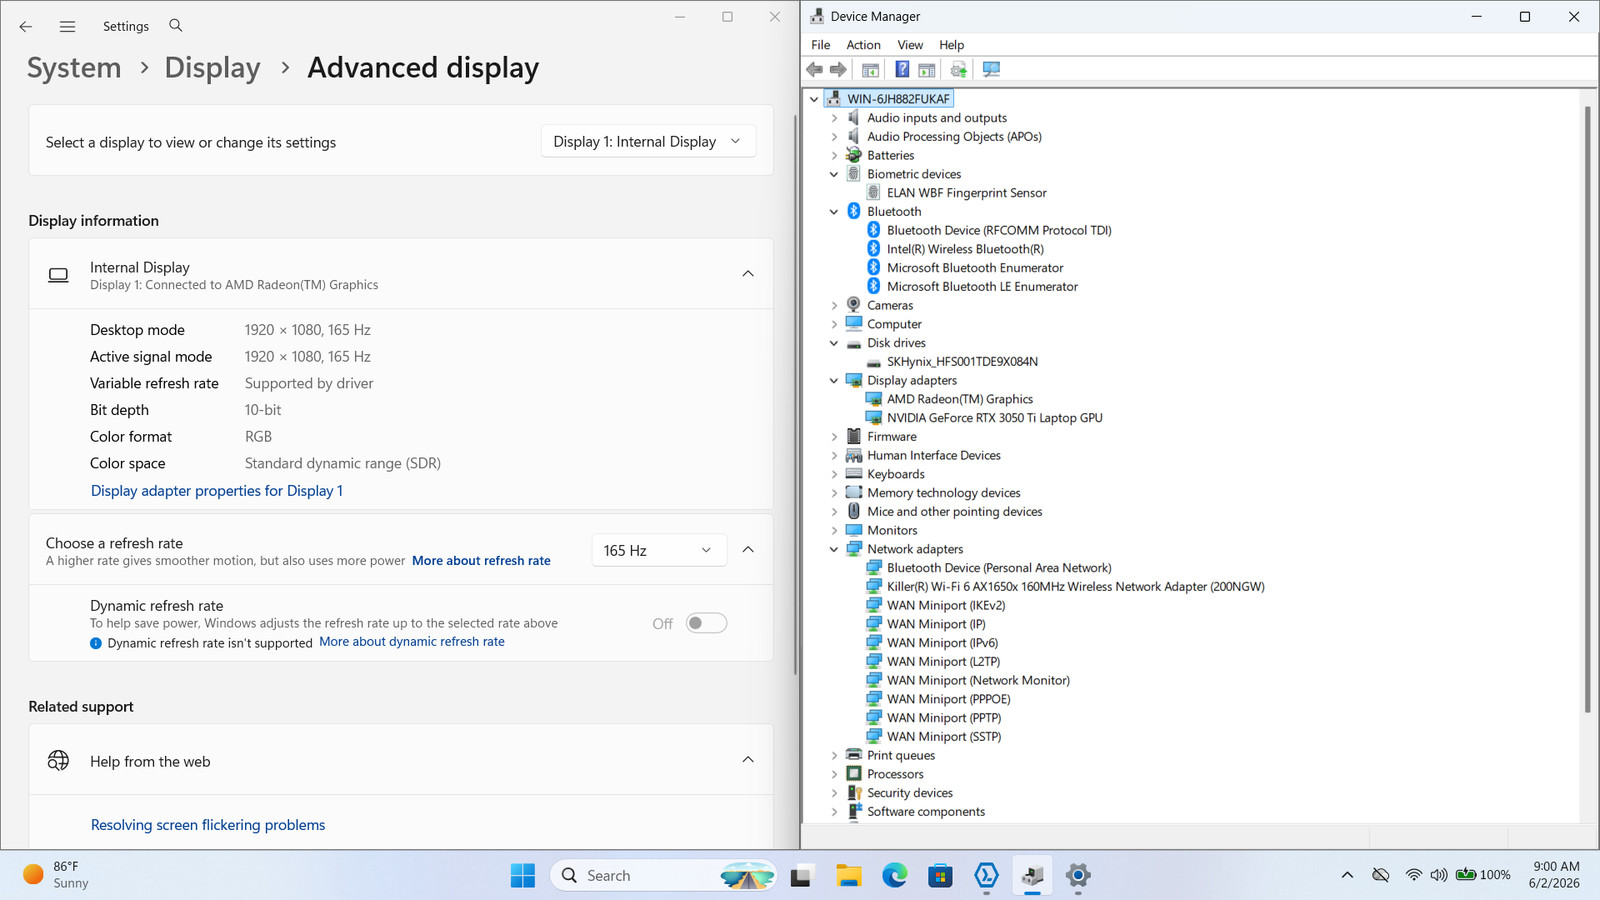Collapse the Choose a refresh rate section
1600x900 pixels.
click(748, 550)
